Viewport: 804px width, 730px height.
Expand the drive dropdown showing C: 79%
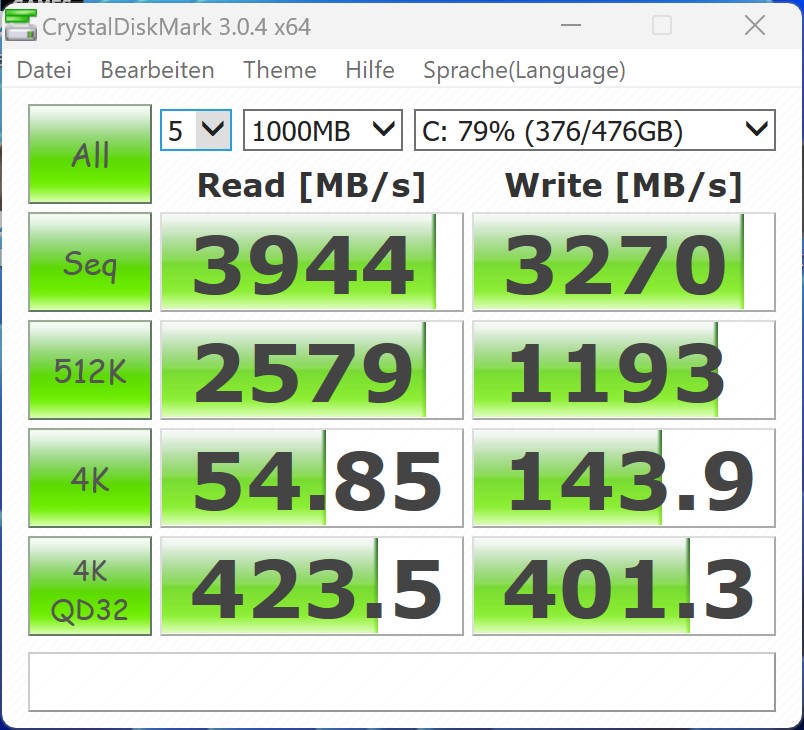[x=595, y=130]
